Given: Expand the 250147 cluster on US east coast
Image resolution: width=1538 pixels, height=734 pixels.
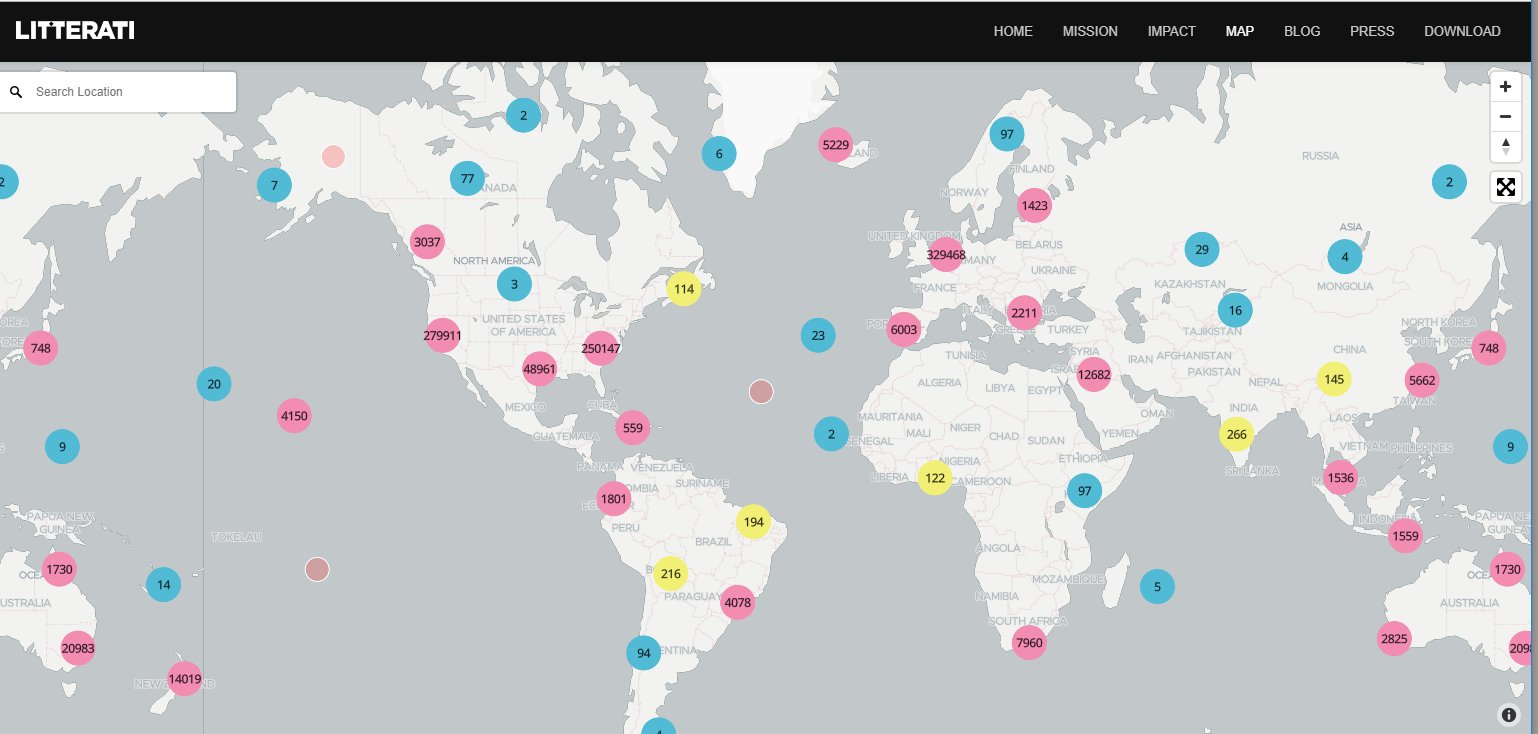Looking at the screenshot, I should pyautogui.click(x=600, y=349).
